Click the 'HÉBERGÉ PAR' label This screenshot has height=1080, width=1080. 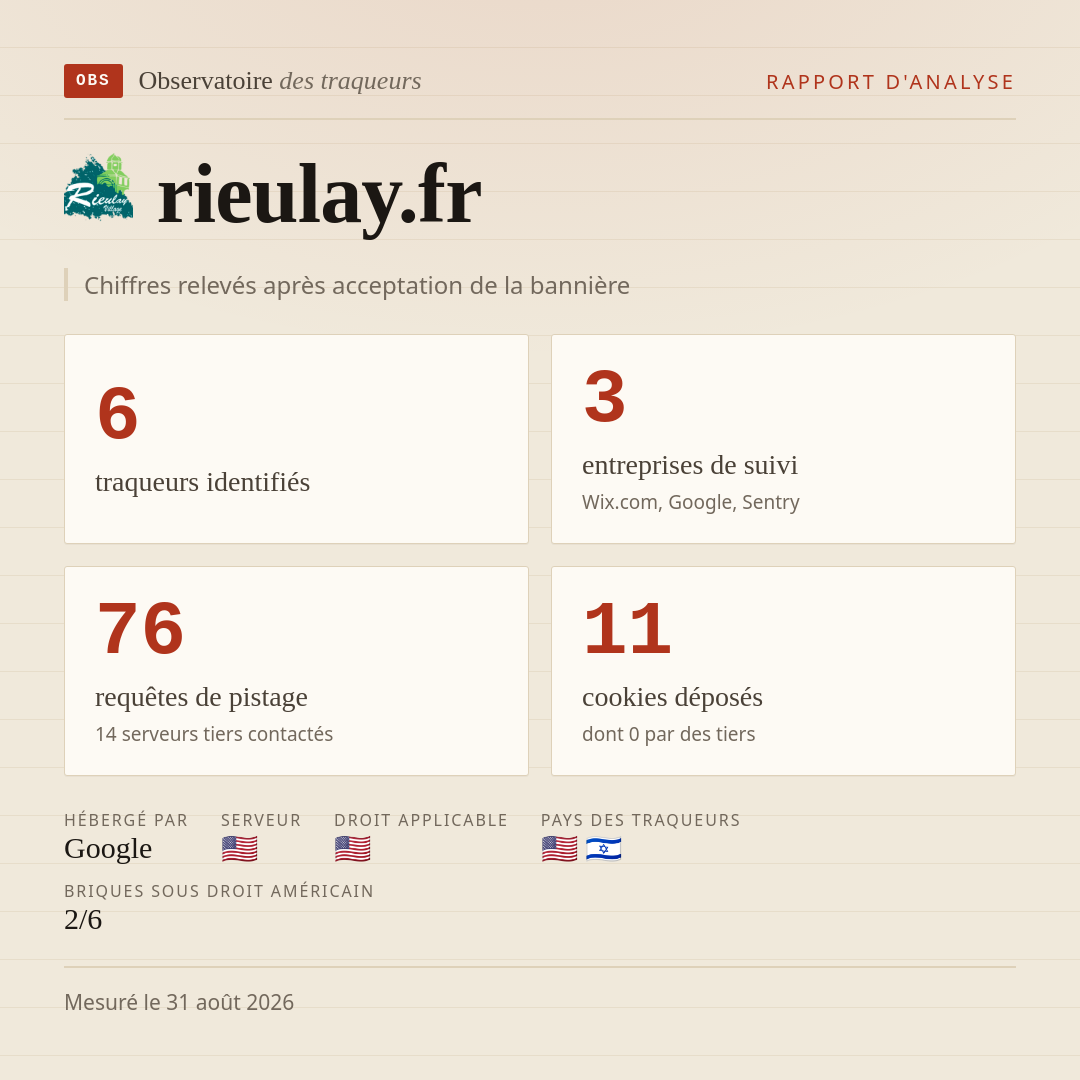126,820
